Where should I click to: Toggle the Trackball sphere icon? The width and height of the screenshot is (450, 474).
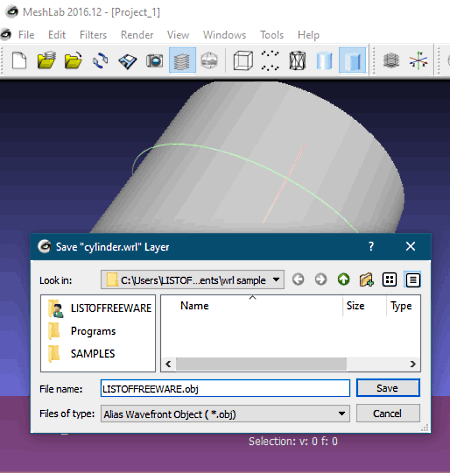point(209,61)
